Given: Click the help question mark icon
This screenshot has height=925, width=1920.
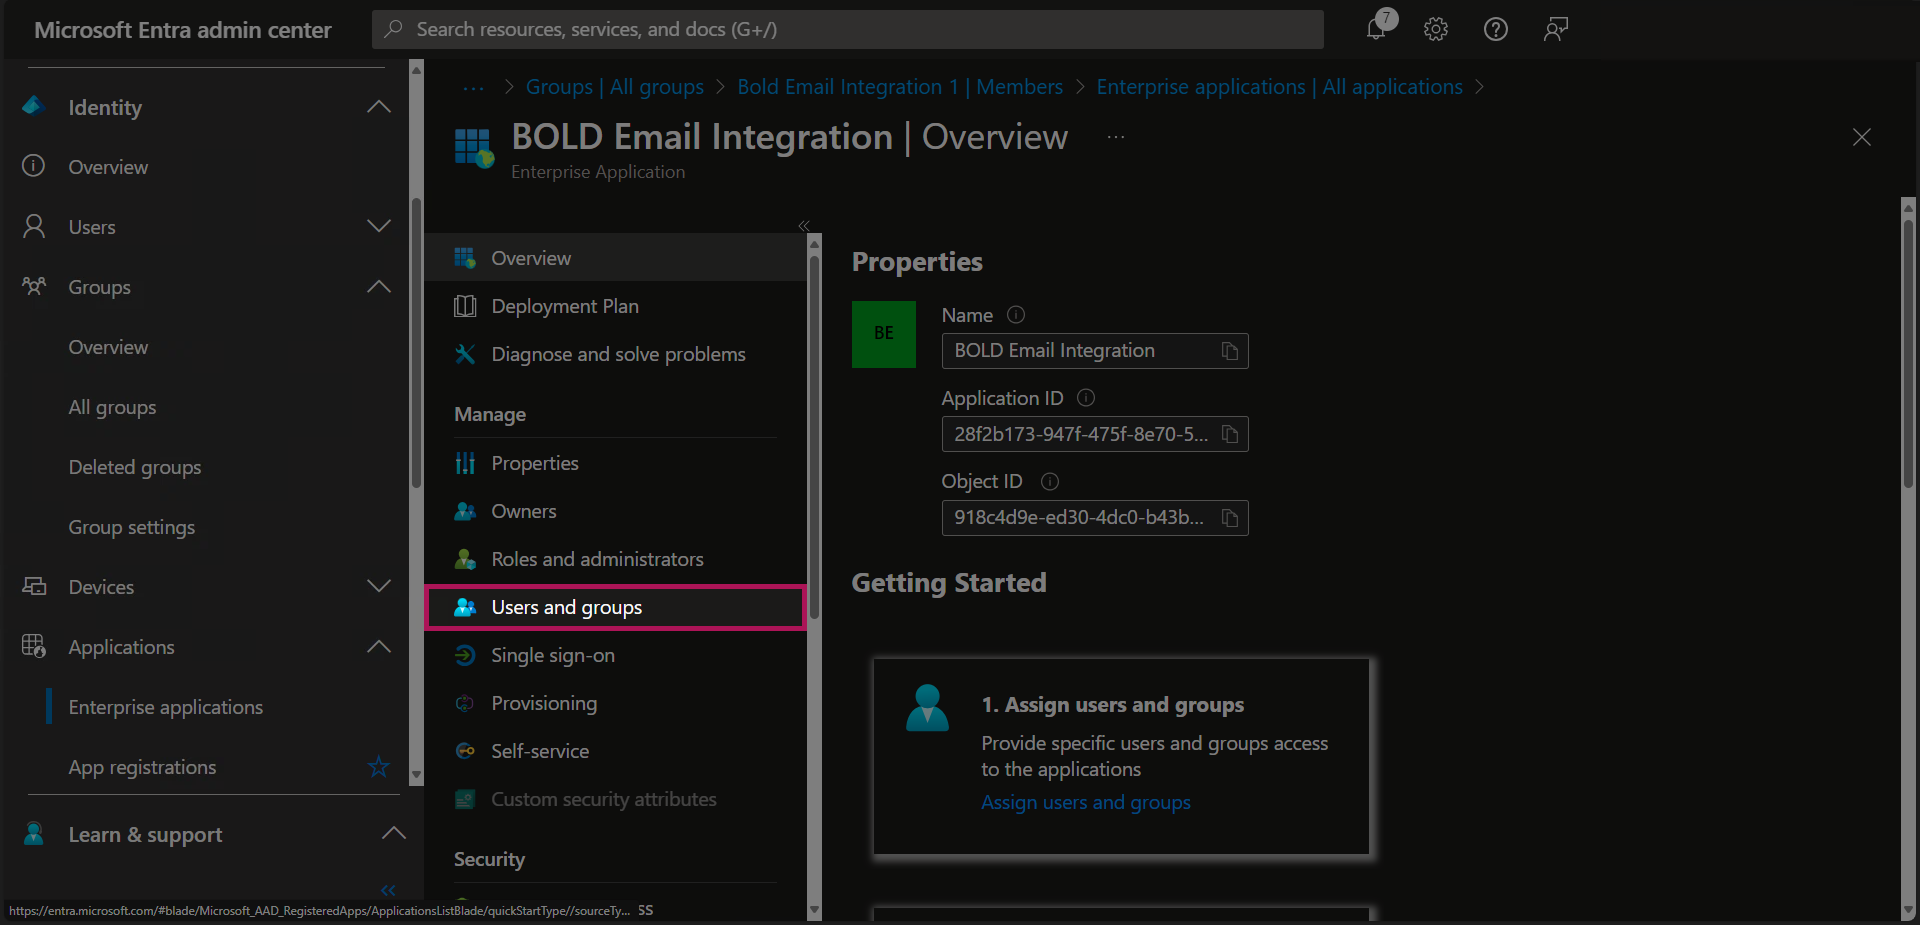Looking at the screenshot, I should click(1495, 29).
